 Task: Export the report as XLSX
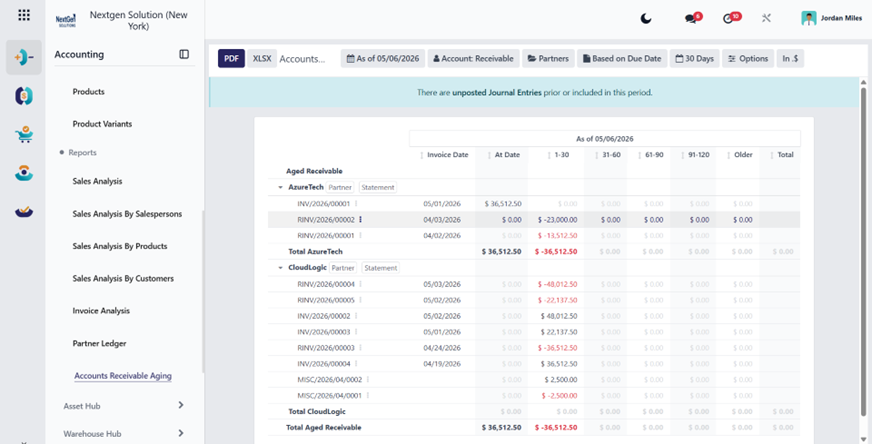pyautogui.click(x=262, y=58)
